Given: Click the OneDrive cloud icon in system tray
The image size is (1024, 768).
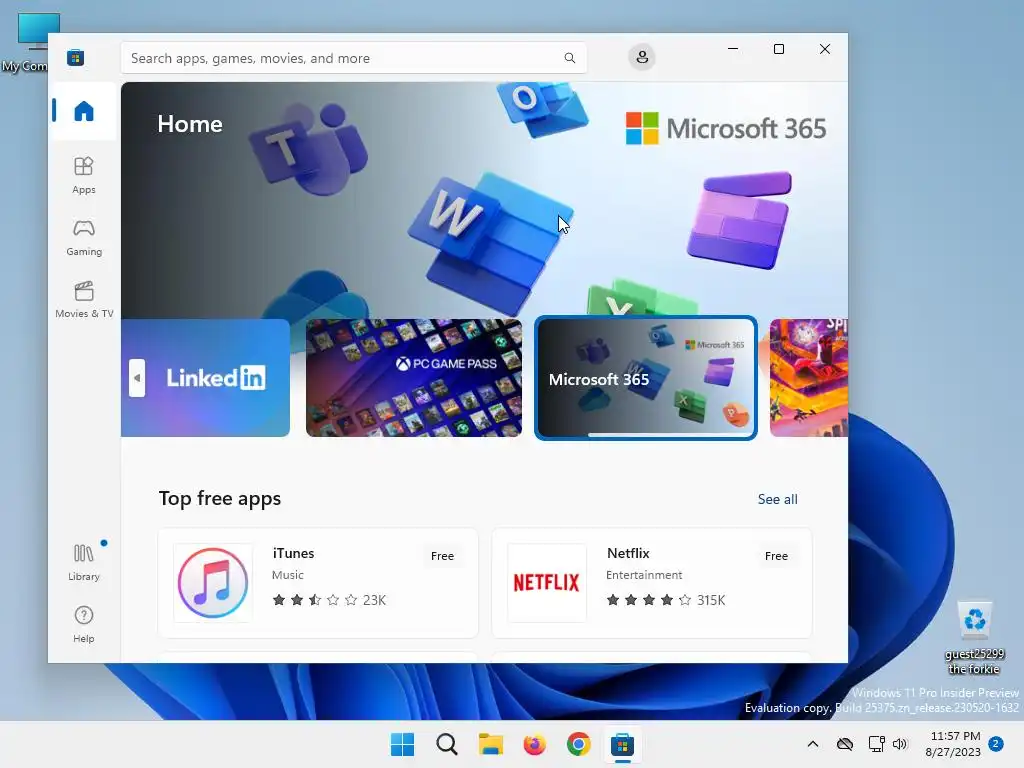Looking at the screenshot, I should (x=845, y=744).
